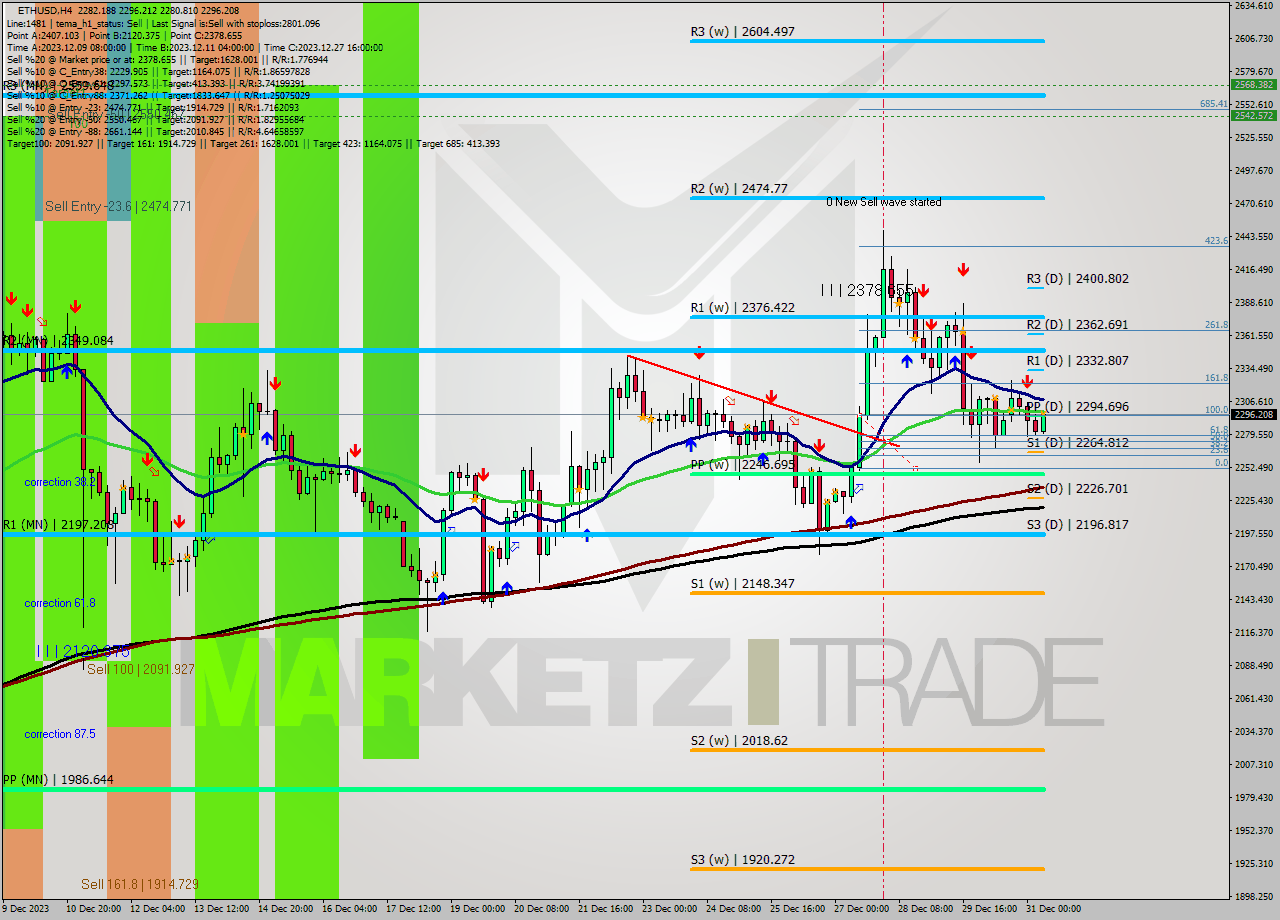Screen dimensions: 1280x920
Task: Click the Fibonacci 0.0 level label
Action: tap(1221, 463)
